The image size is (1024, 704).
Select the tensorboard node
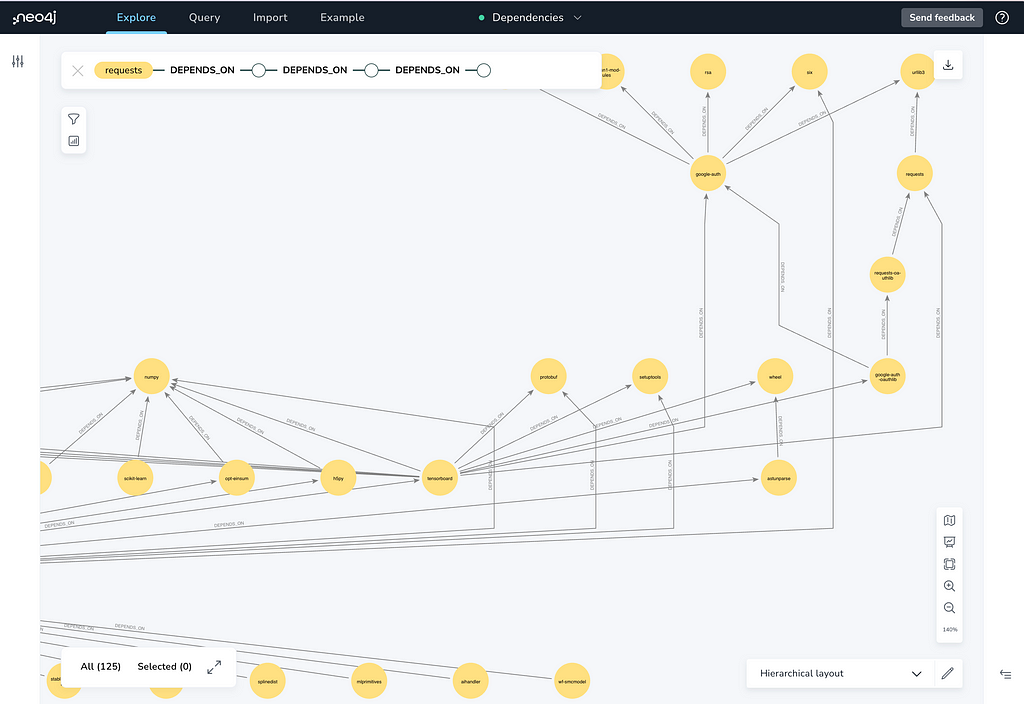(x=440, y=478)
